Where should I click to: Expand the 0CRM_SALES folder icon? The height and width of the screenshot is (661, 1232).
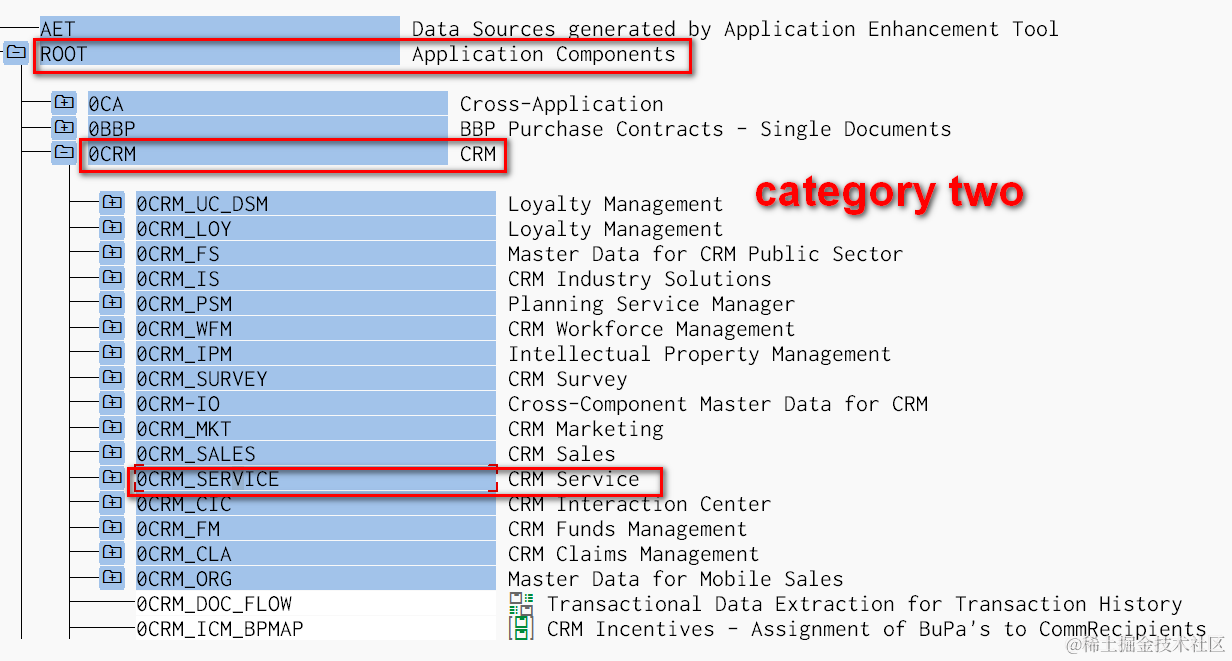click(112, 453)
